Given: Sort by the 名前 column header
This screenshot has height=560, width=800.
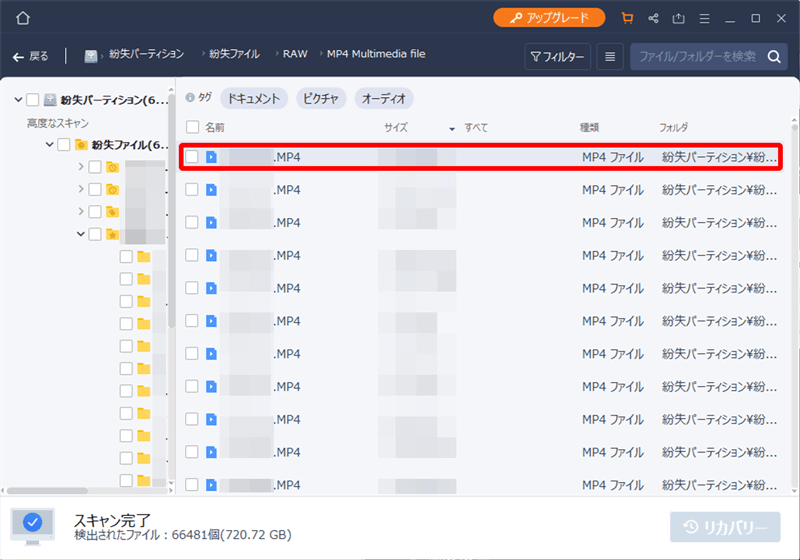Looking at the screenshot, I should click(215, 128).
